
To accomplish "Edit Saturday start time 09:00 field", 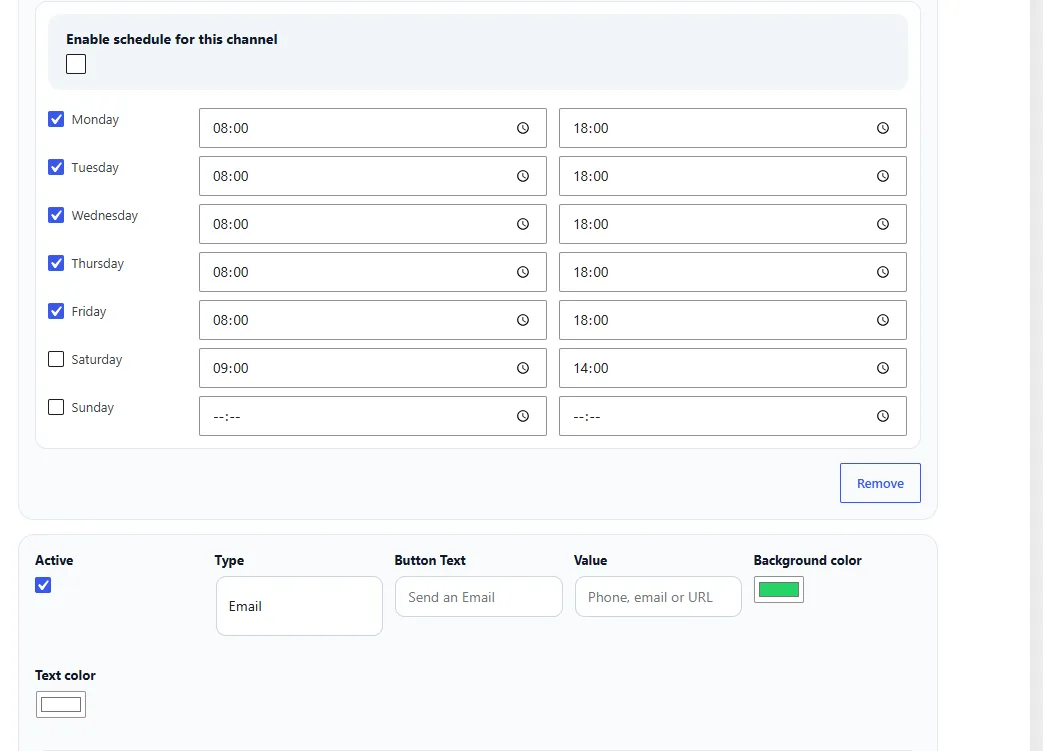I will [372, 367].
